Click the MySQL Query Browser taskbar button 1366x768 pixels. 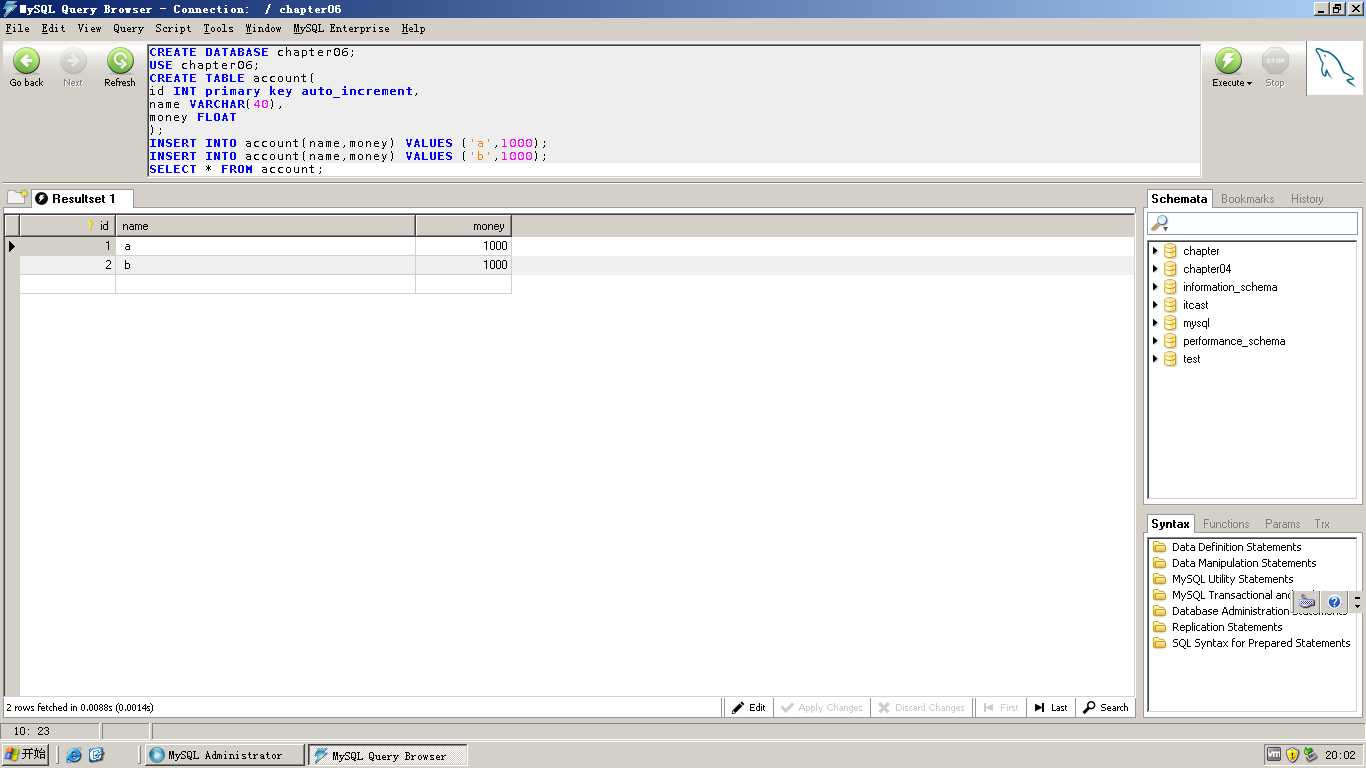[388, 755]
